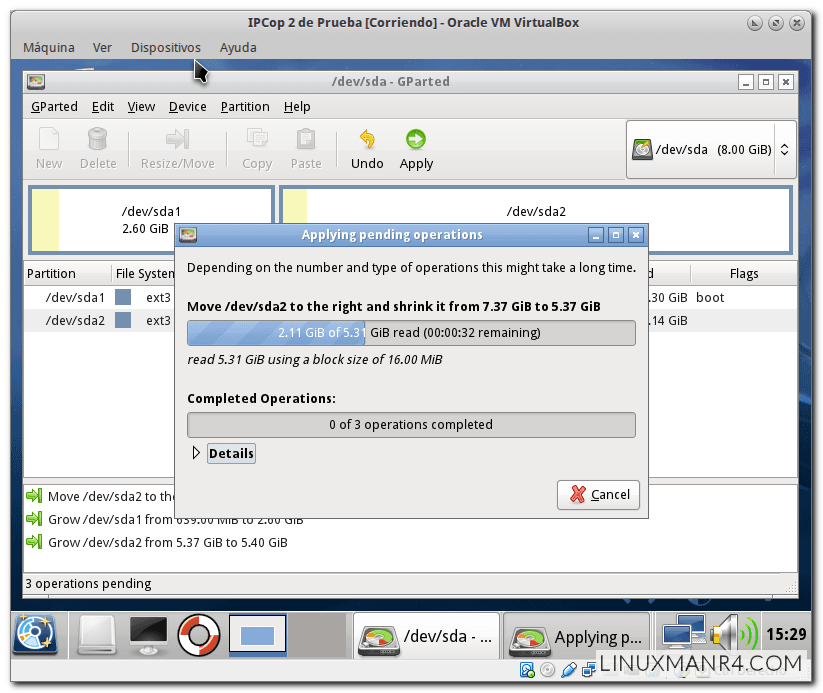823x693 pixels.
Task: Click the 15:29 taskbar clock
Action: pos(786,634)
